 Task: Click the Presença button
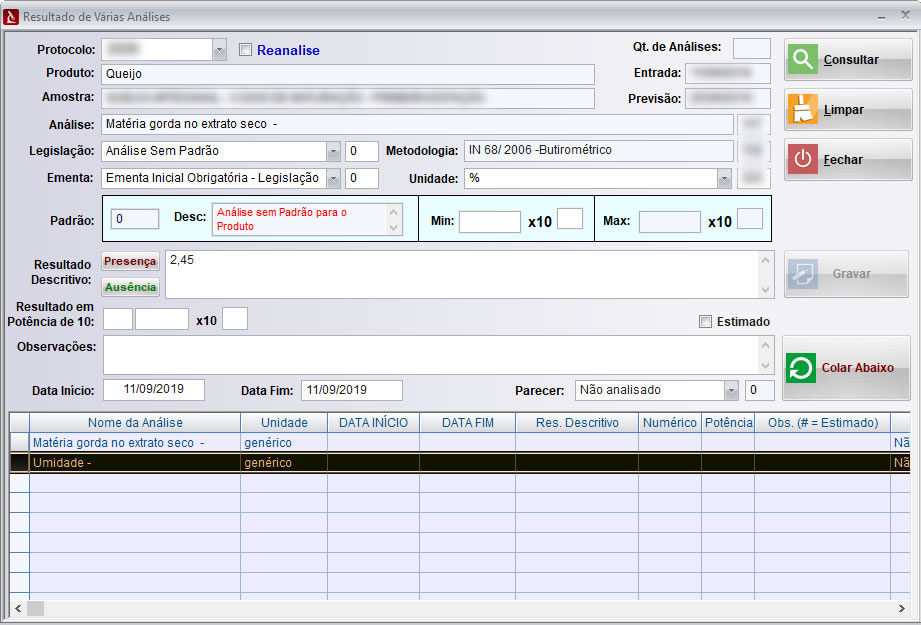pyautogui.click(x=130, y=261)
